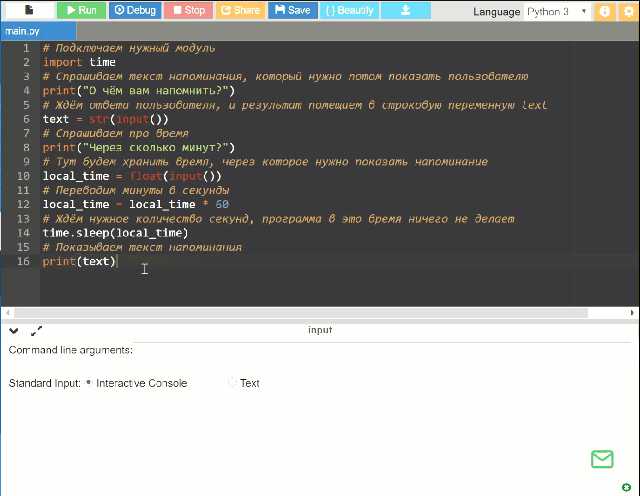640x496 pixels.
Task: Beautify the code formatting
Action: pyautogui.click(x=350, y=10)
